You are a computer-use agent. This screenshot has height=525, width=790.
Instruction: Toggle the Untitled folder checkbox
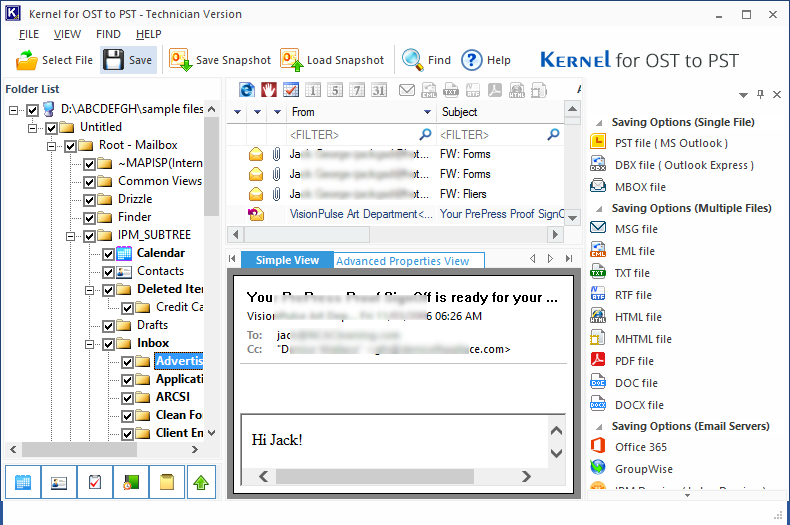coord(51,128)
